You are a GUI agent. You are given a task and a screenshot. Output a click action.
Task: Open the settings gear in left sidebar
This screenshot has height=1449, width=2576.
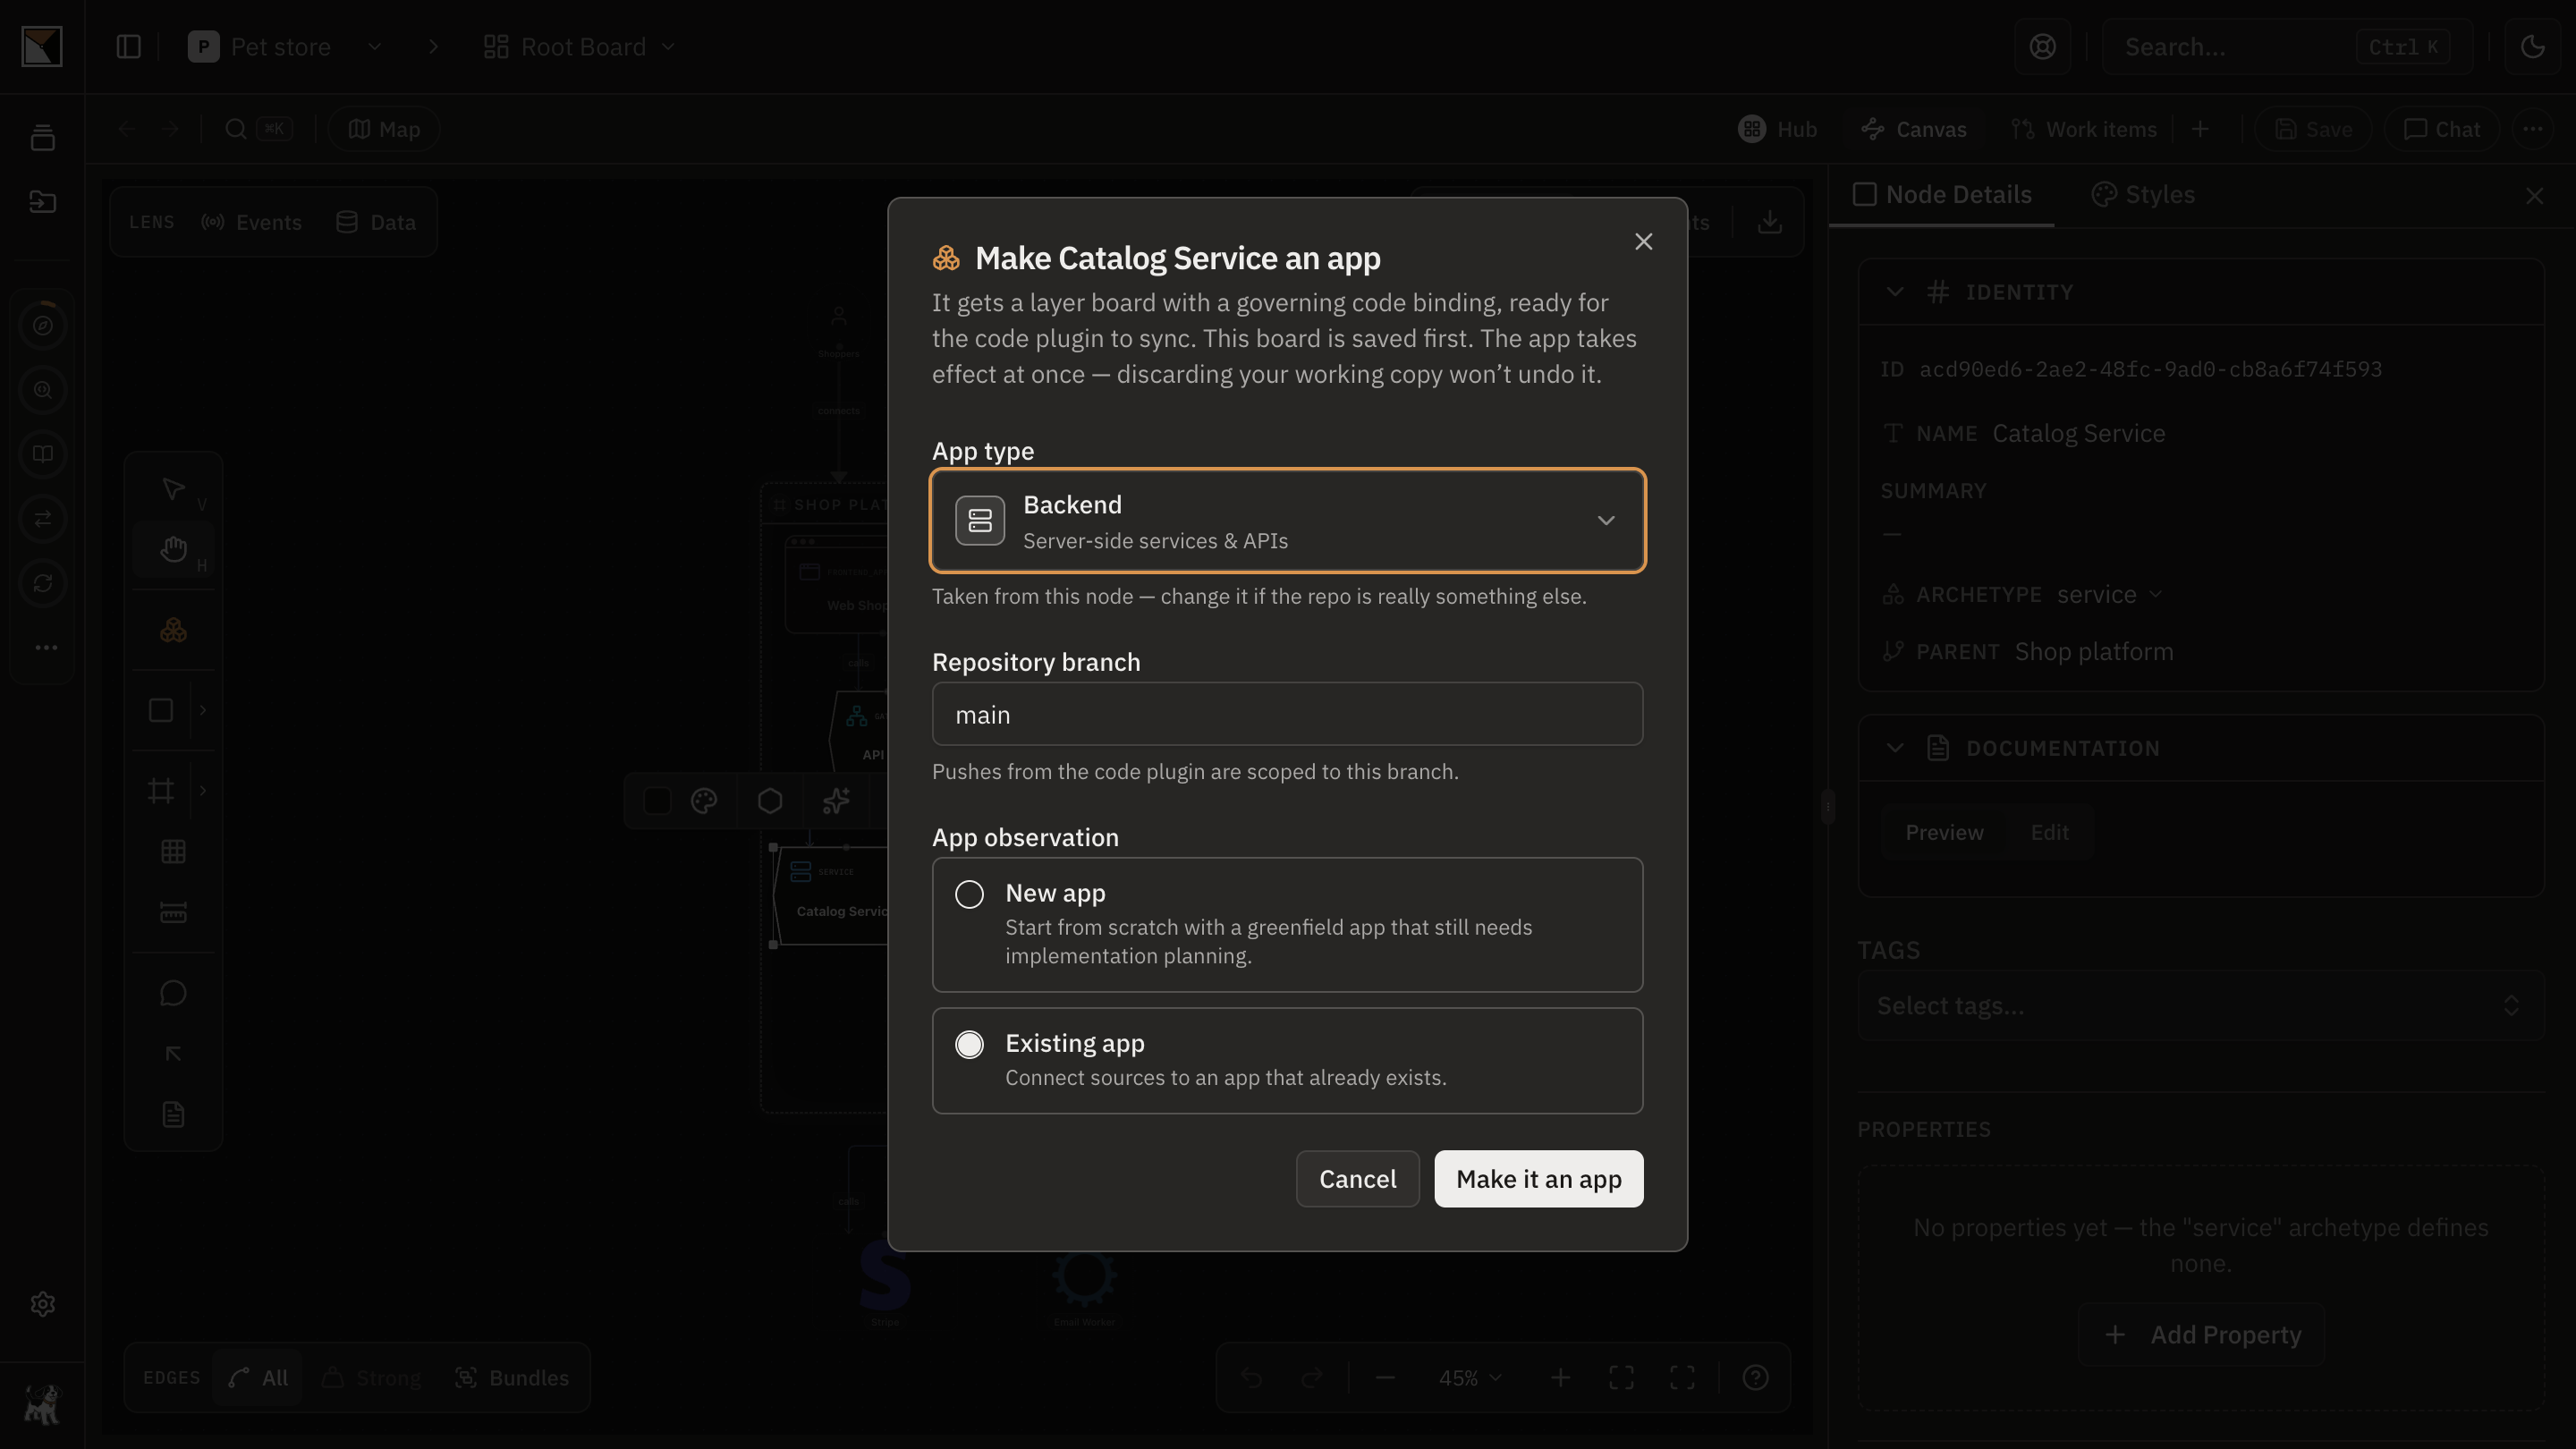42,1304
